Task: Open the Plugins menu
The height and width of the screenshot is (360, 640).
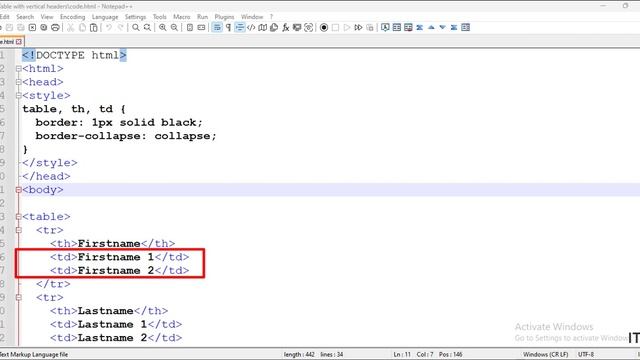Action: pos(224,17)
